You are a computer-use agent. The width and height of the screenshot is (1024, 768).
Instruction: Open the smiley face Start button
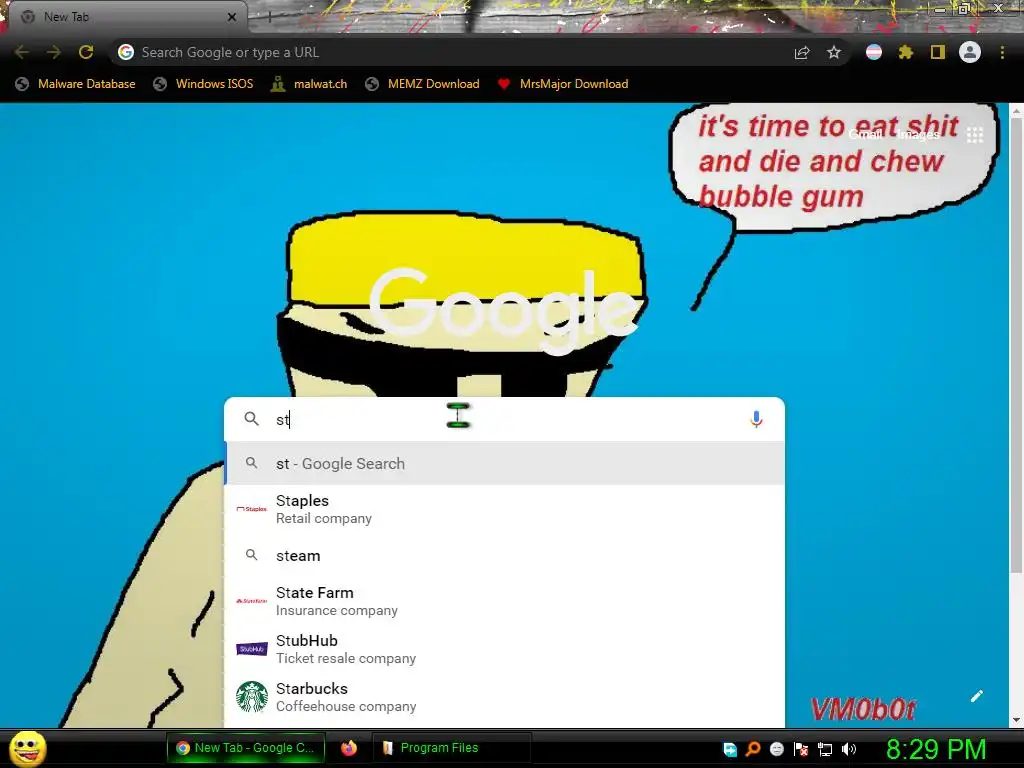point(27,748)
